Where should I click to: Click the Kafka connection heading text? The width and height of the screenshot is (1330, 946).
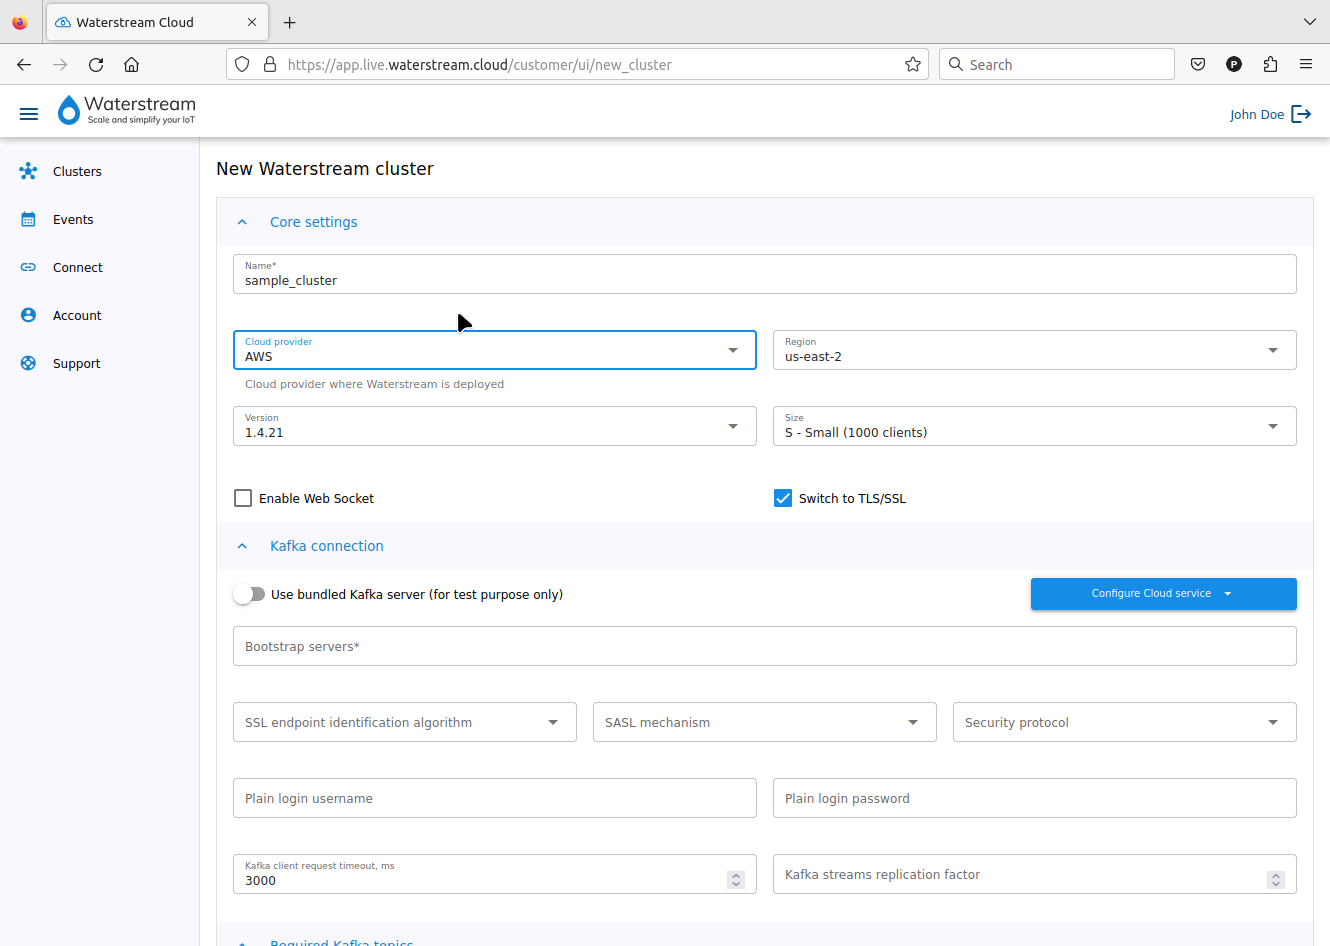327,546
